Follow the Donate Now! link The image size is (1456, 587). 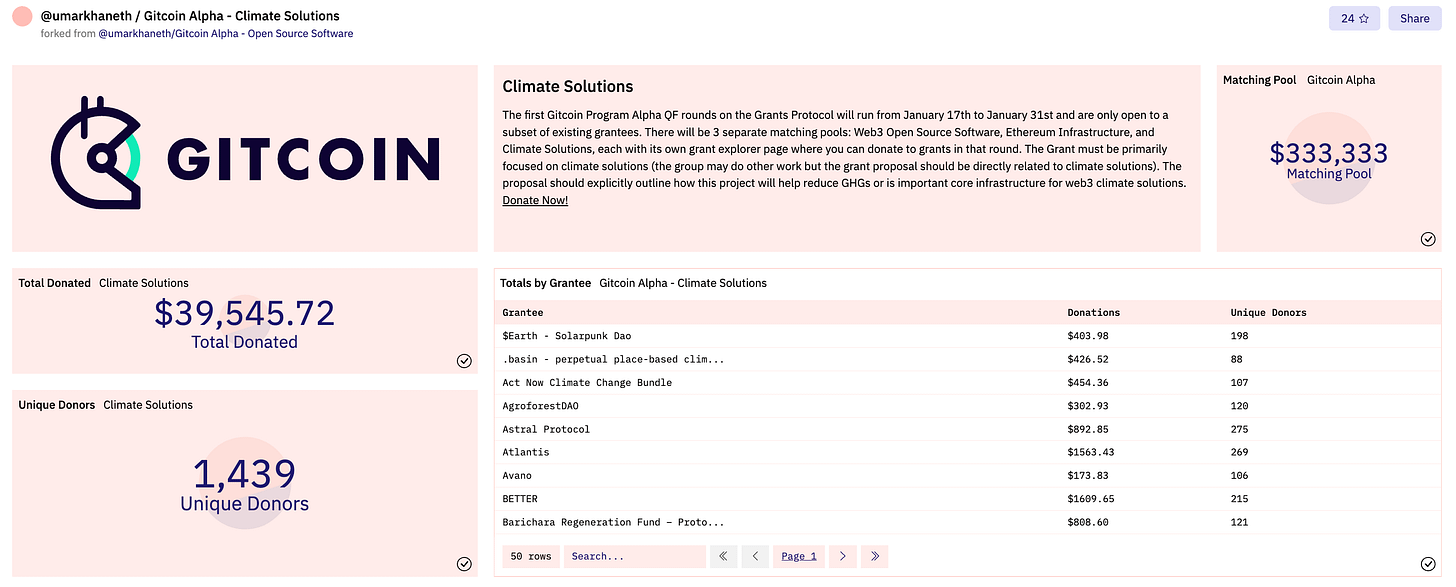[535, 200]
